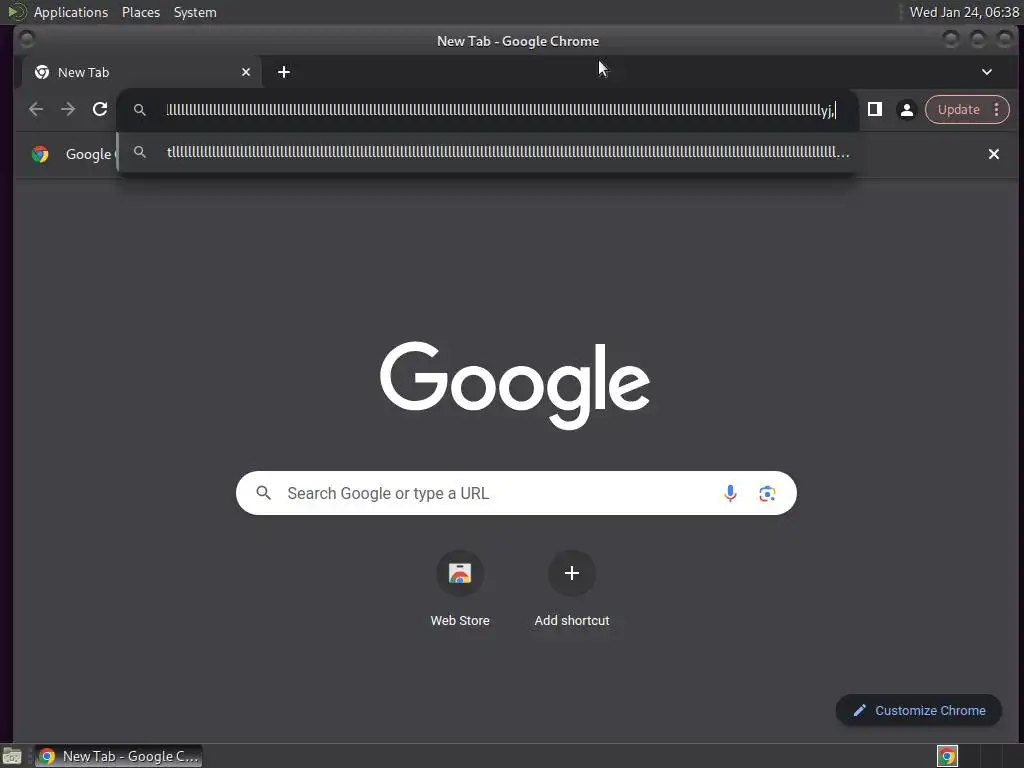Click the Add shortcut label text
Viewport: 1024px width, 768px height.
(571, 620)
